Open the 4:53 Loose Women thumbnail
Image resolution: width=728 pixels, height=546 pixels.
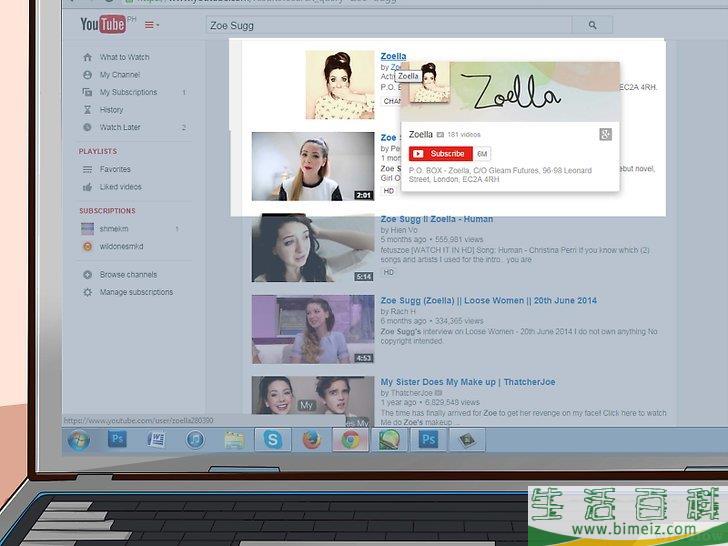313,329
